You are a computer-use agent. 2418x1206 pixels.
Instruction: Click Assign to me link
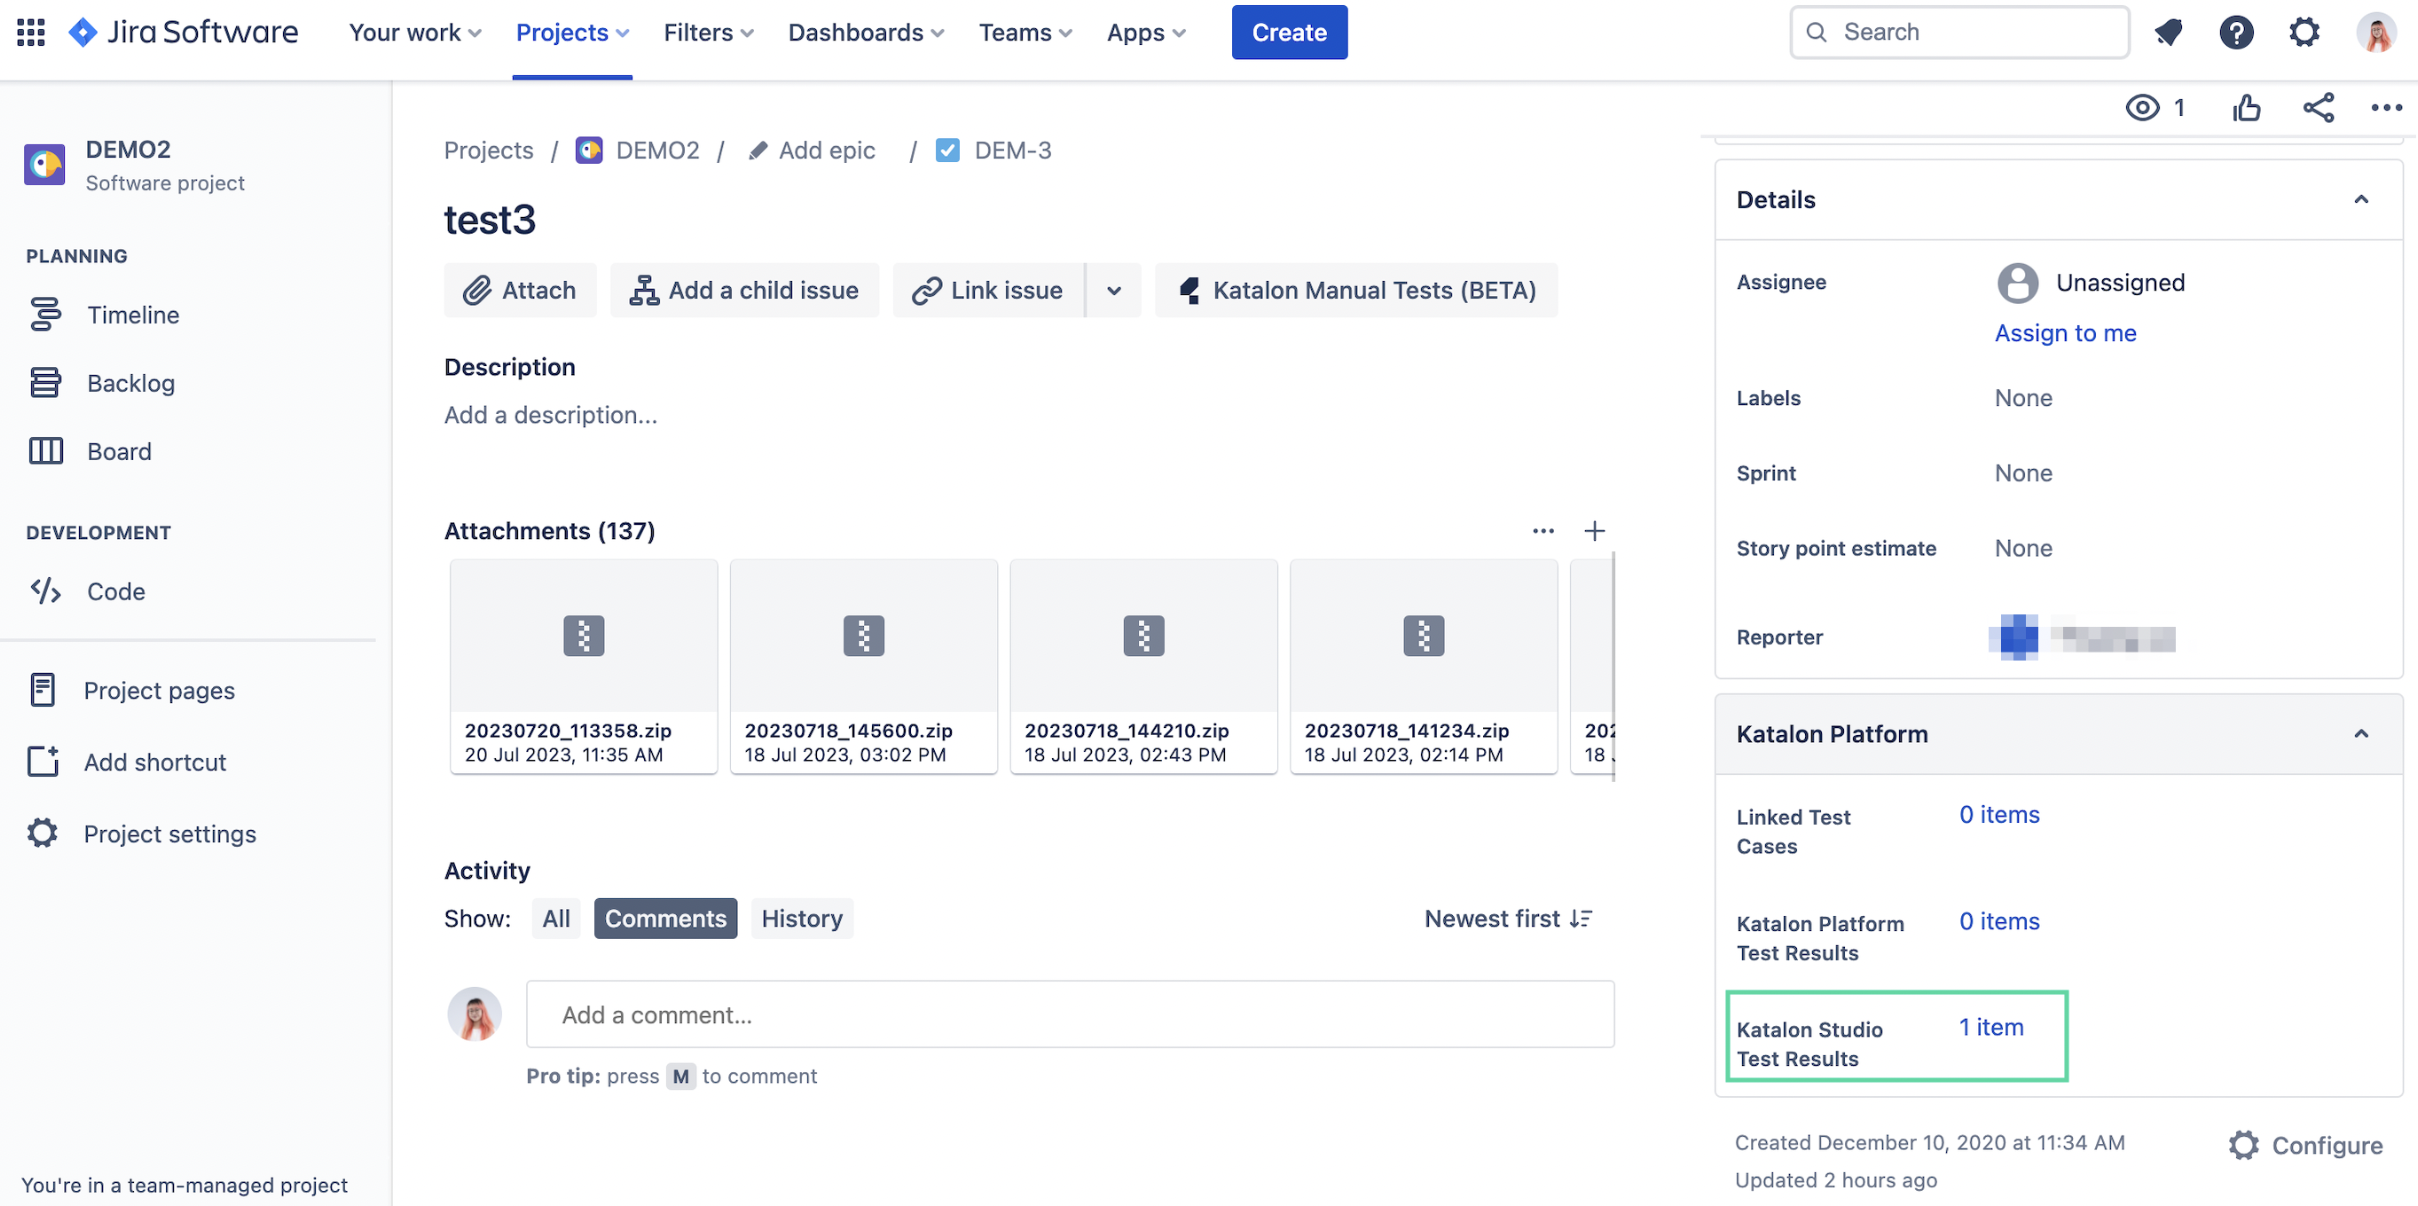[2065, 333]
